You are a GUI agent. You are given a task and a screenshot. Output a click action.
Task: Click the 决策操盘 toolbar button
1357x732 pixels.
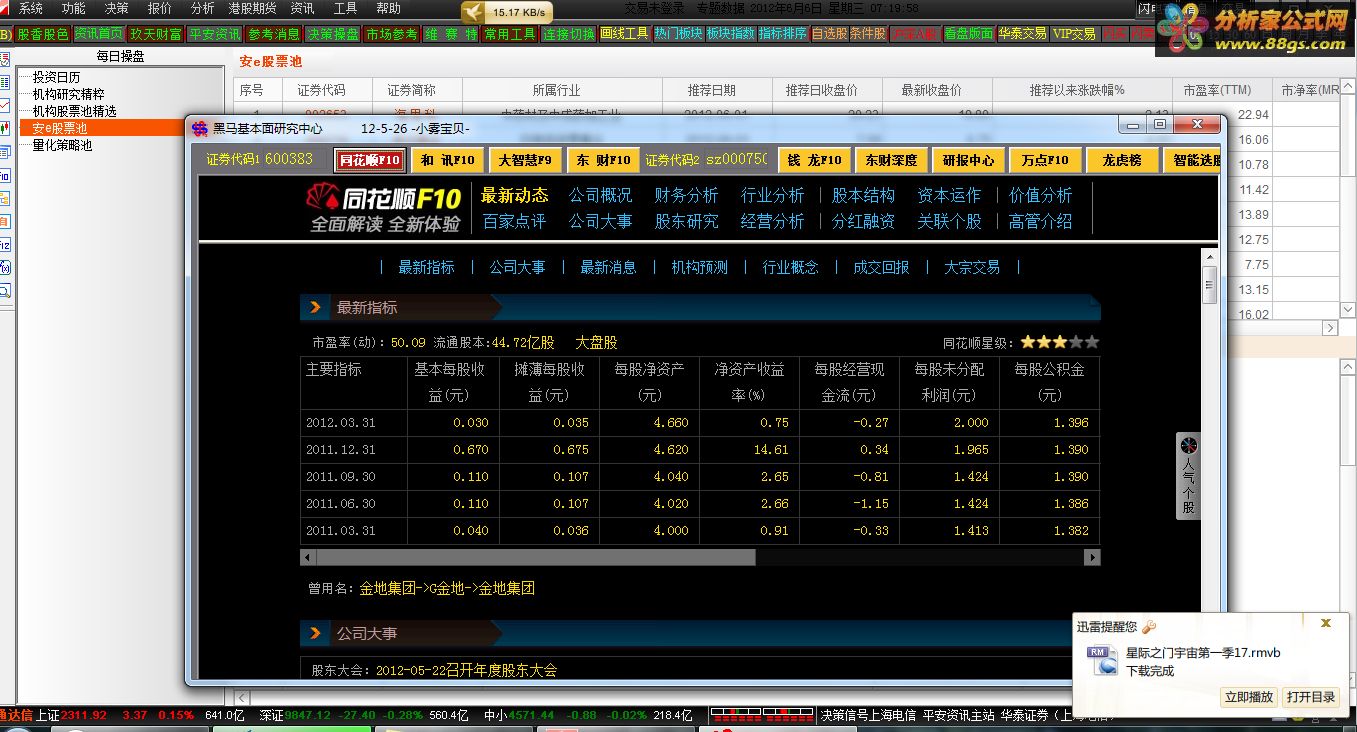pyautogui.click(x=332, y=34)
